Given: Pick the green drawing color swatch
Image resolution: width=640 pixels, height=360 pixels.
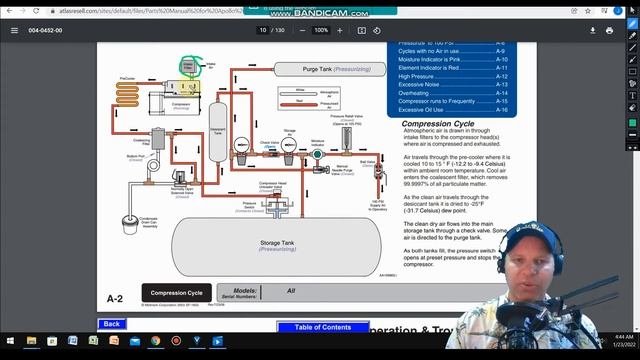Looking at the screenshot, I should point(633,123).
